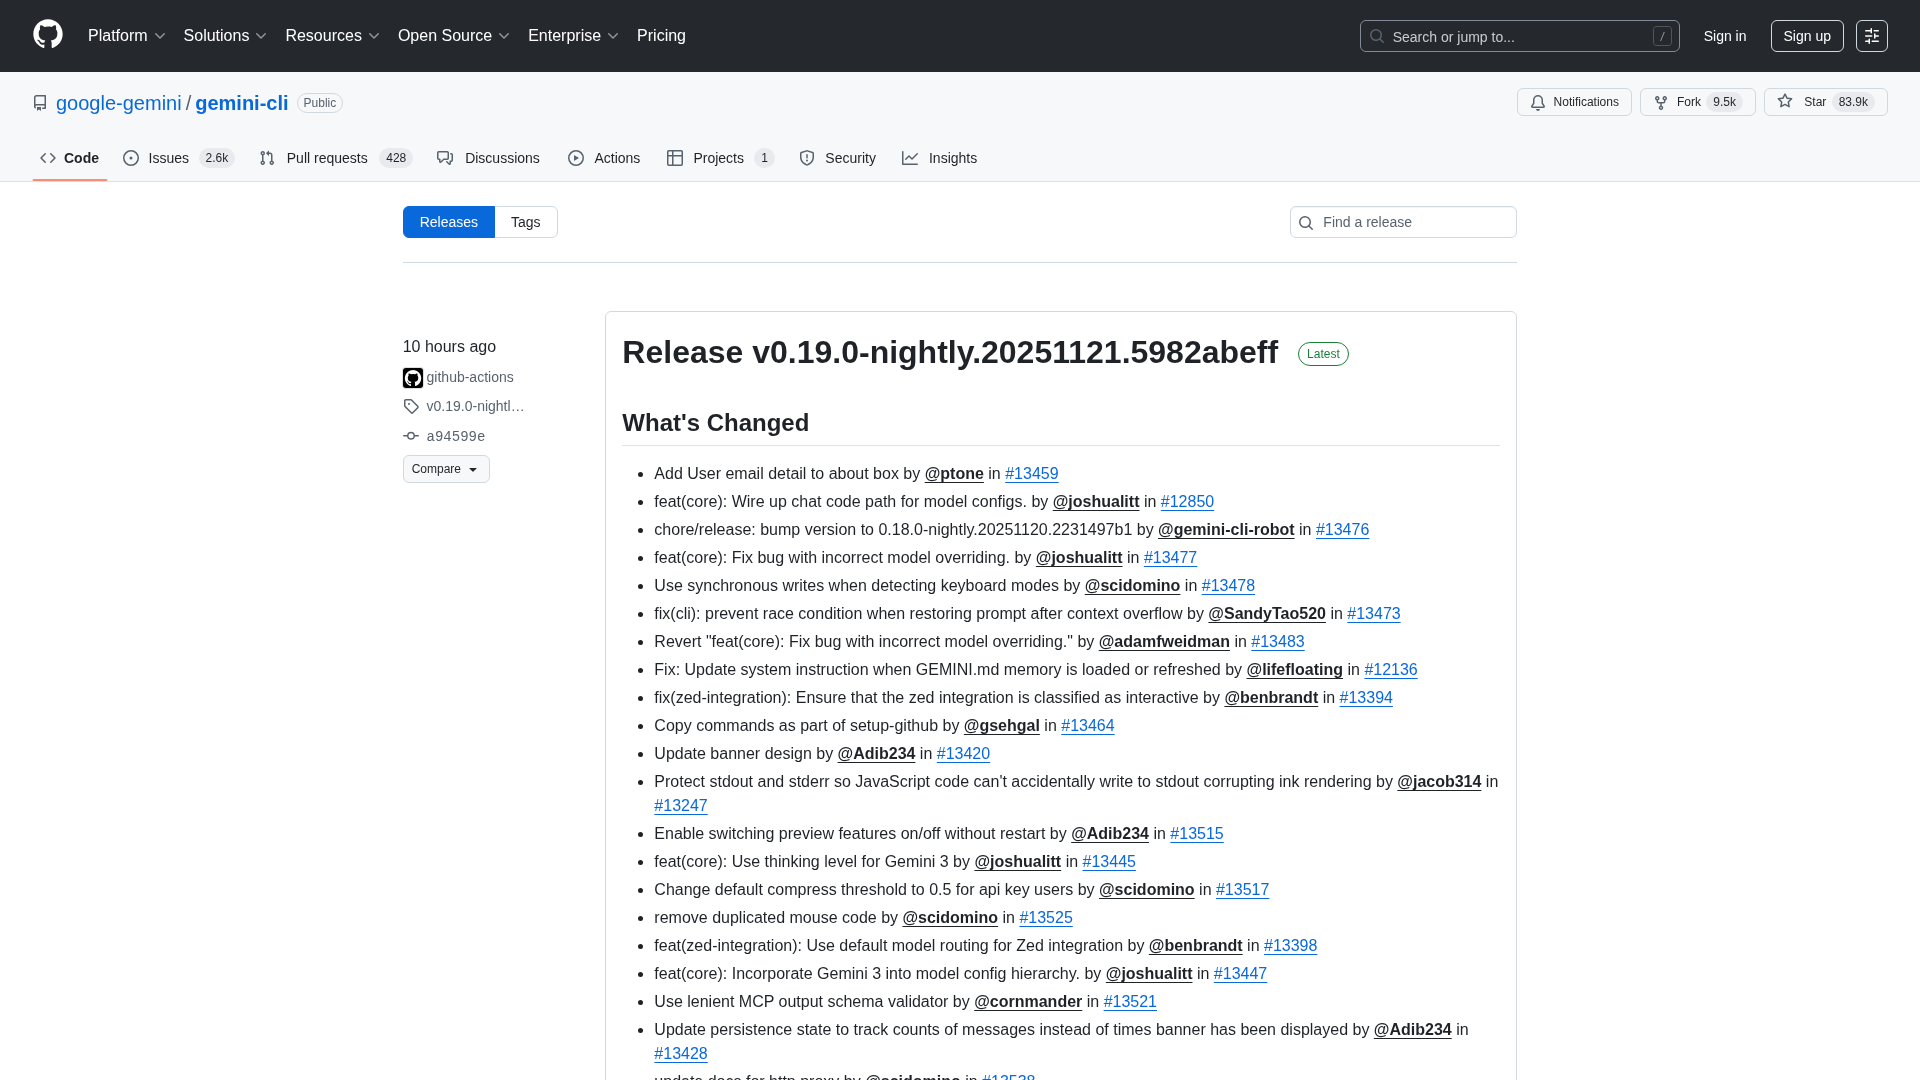
Task: Star the gemini-cli repository
Action: 1824,102
